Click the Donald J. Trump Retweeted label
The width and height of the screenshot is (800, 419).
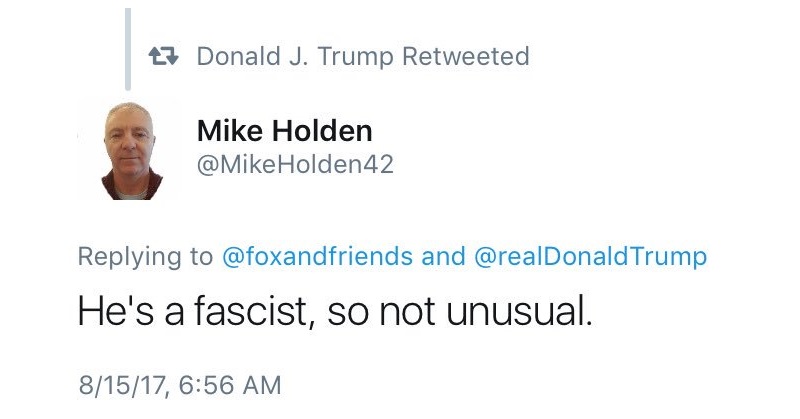363,56
